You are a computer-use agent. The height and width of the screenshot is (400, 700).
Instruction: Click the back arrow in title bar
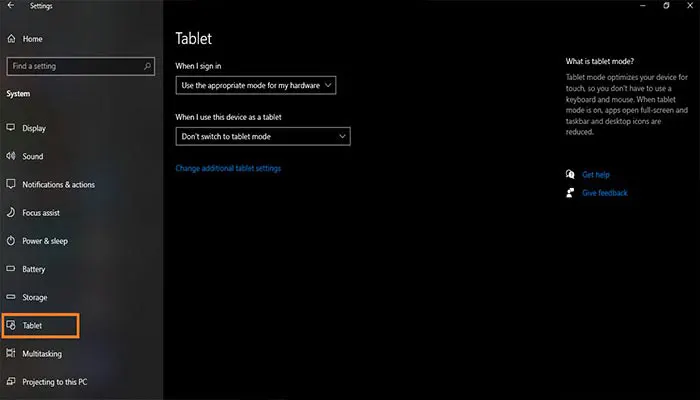coord(11,6)
